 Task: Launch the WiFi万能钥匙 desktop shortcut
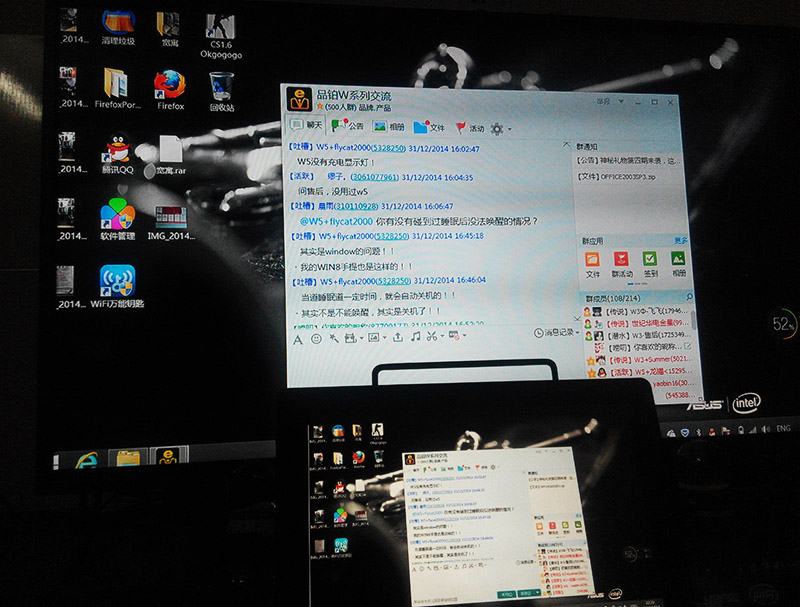[x=117, y=286]
